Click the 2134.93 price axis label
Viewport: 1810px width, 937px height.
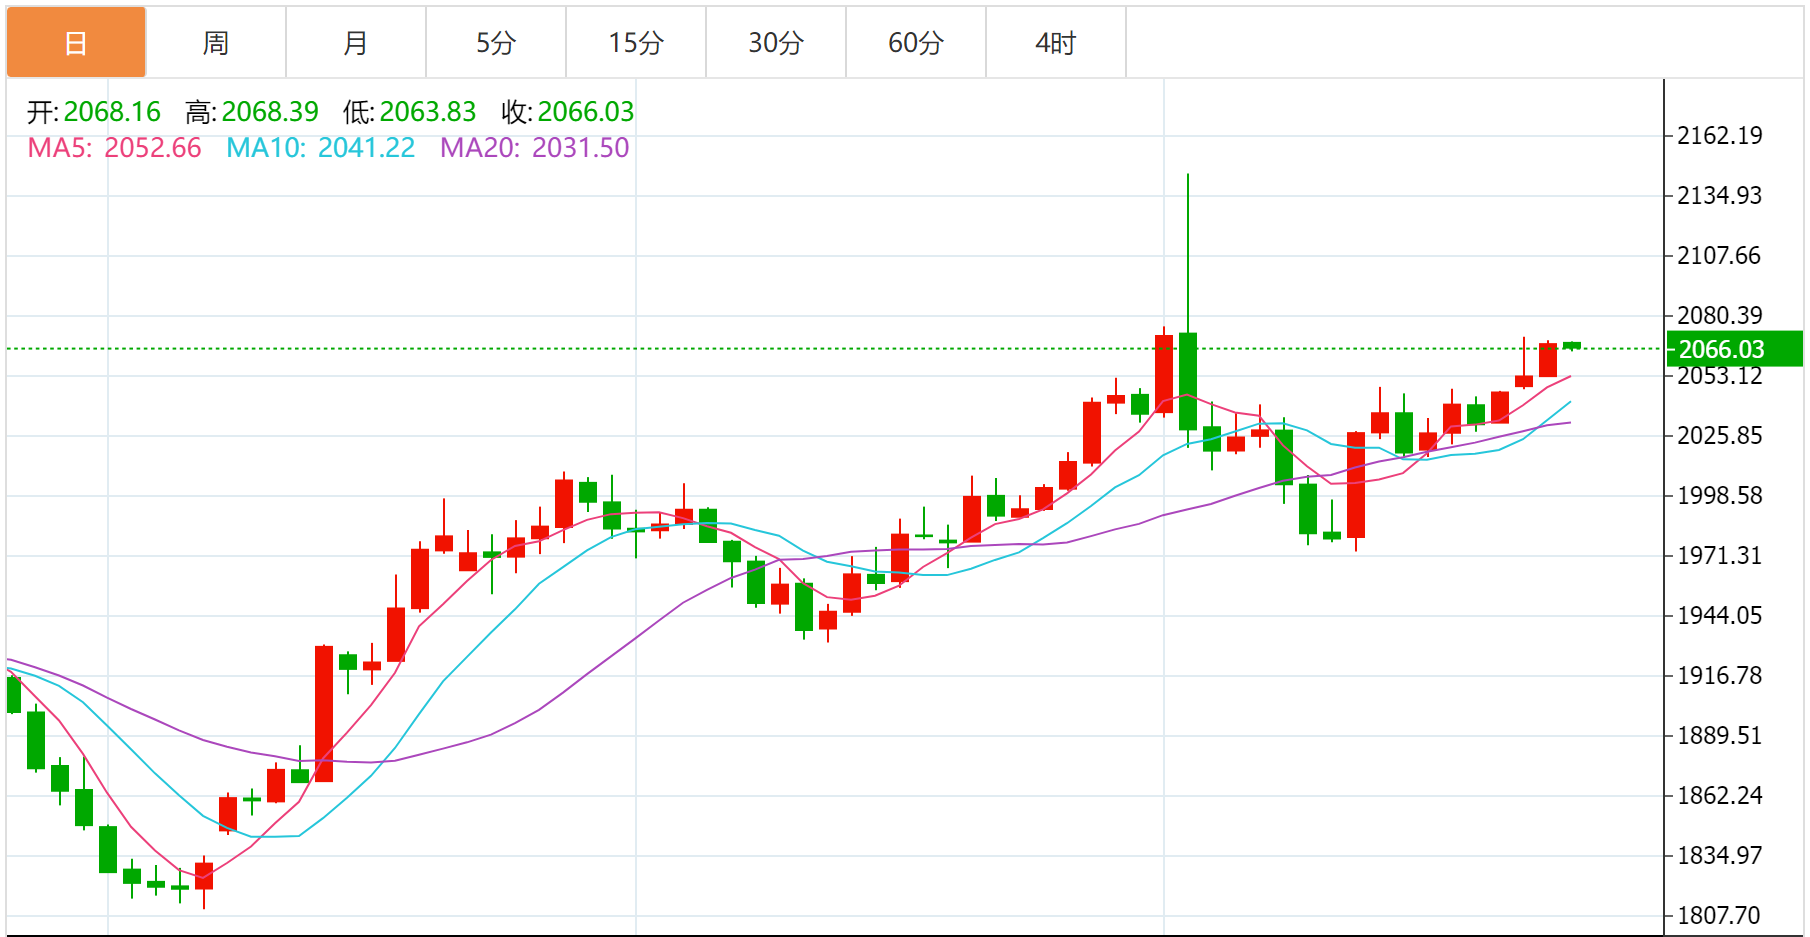point(1720,196)
